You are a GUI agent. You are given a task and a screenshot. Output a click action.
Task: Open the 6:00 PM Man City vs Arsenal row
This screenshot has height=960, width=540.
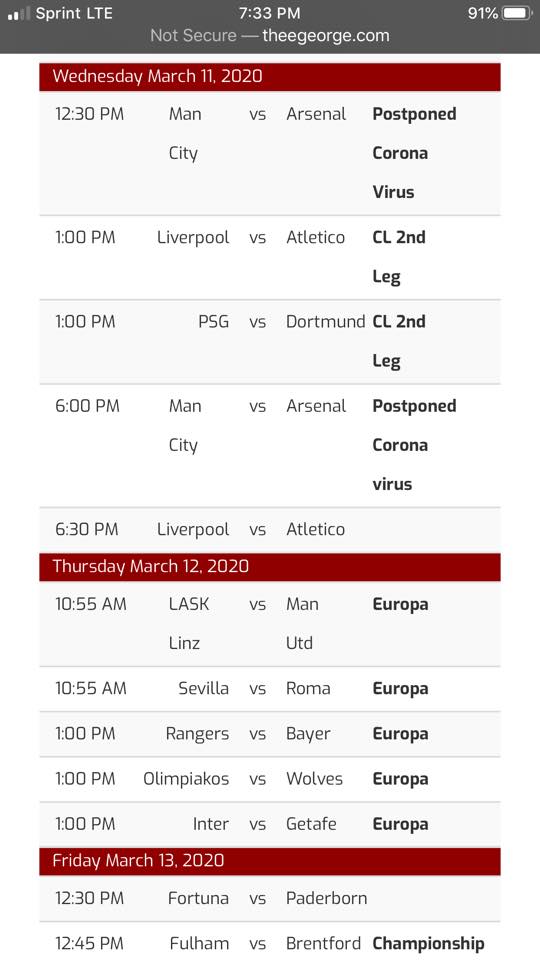pyautogui.click(x=270, y=445)
